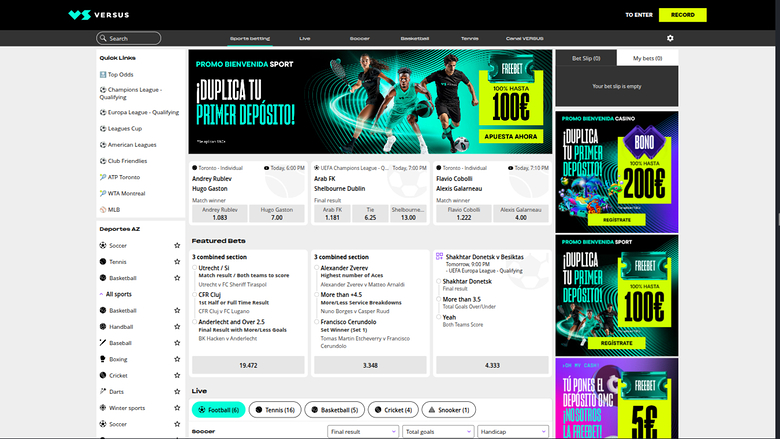This screenshot has width=780, height=439.
Task: Open the settings gear icon
Action: (x=670, y=38)
